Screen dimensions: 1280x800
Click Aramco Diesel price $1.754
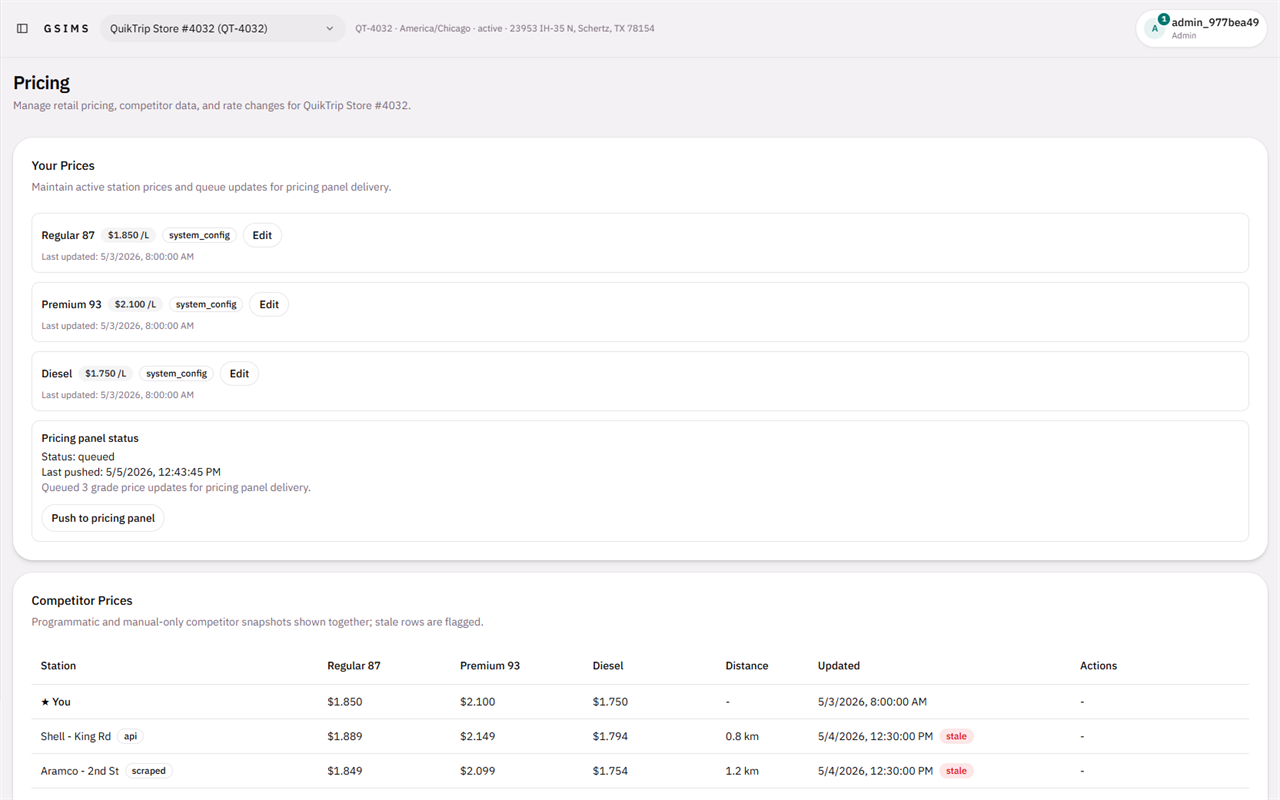610,771
